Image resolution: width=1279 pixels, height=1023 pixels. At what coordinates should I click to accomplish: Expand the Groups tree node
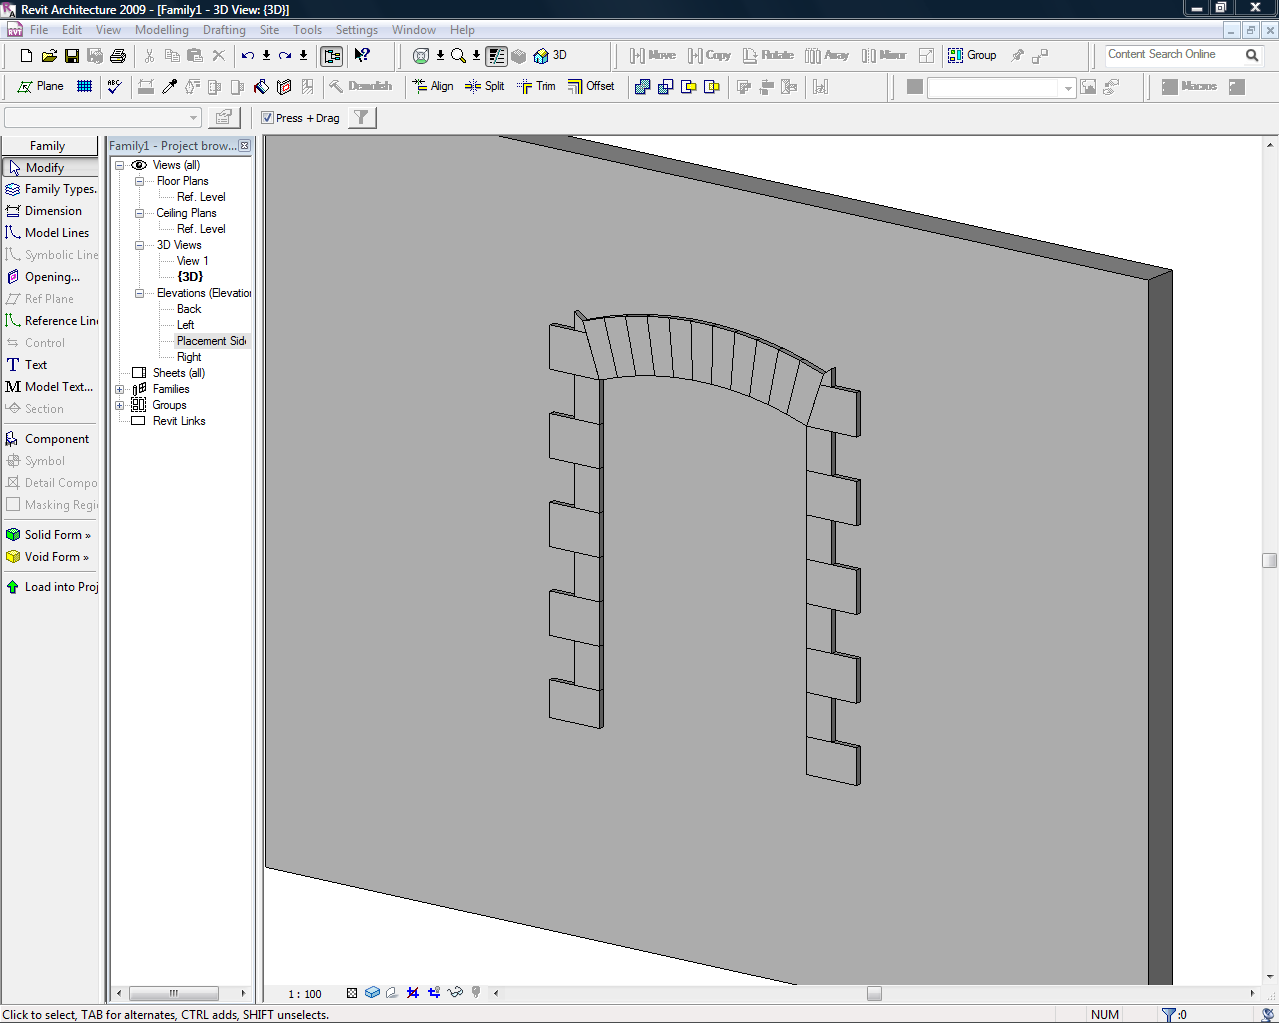120,406
